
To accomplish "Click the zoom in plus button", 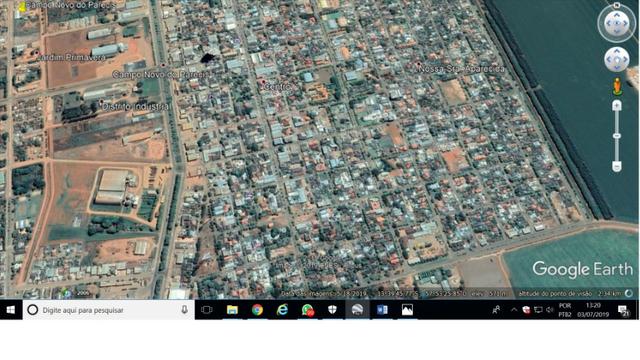I will [x=617, y=106].
